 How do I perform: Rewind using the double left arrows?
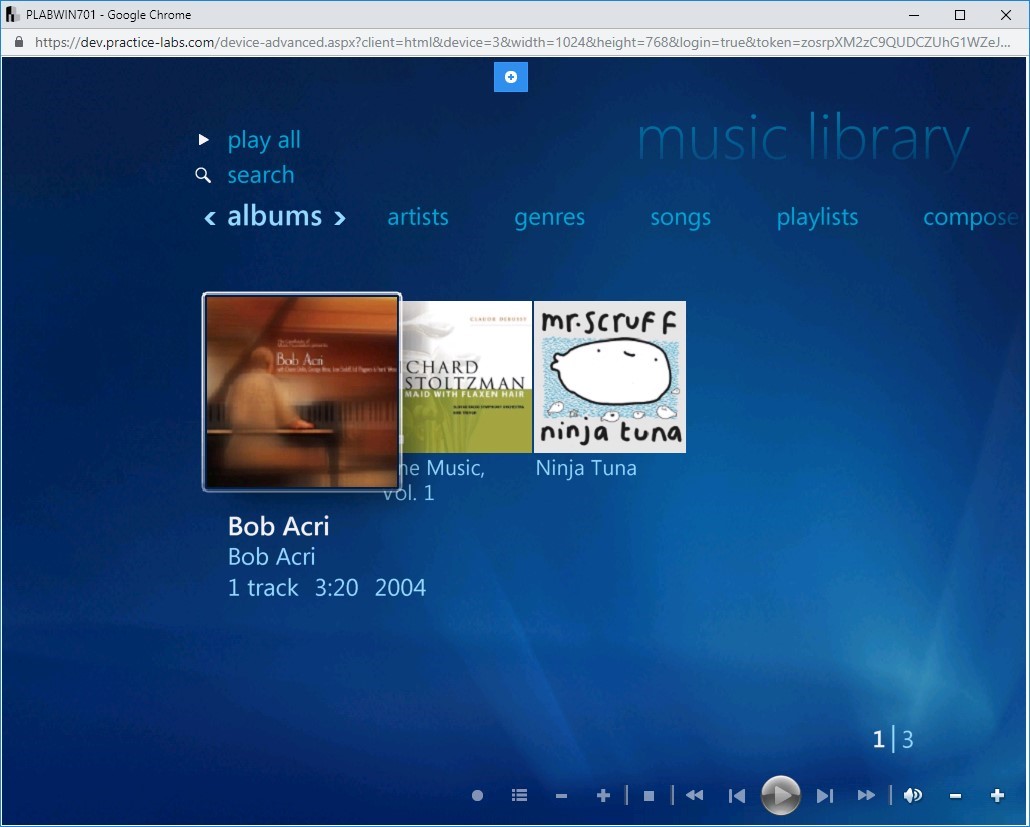click(694, 795)
